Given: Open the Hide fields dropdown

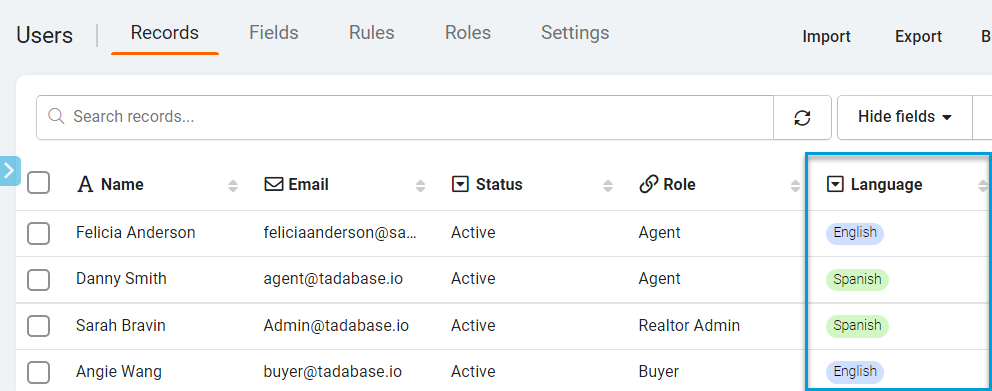Looking at the screenshot, I should point(905,117).
